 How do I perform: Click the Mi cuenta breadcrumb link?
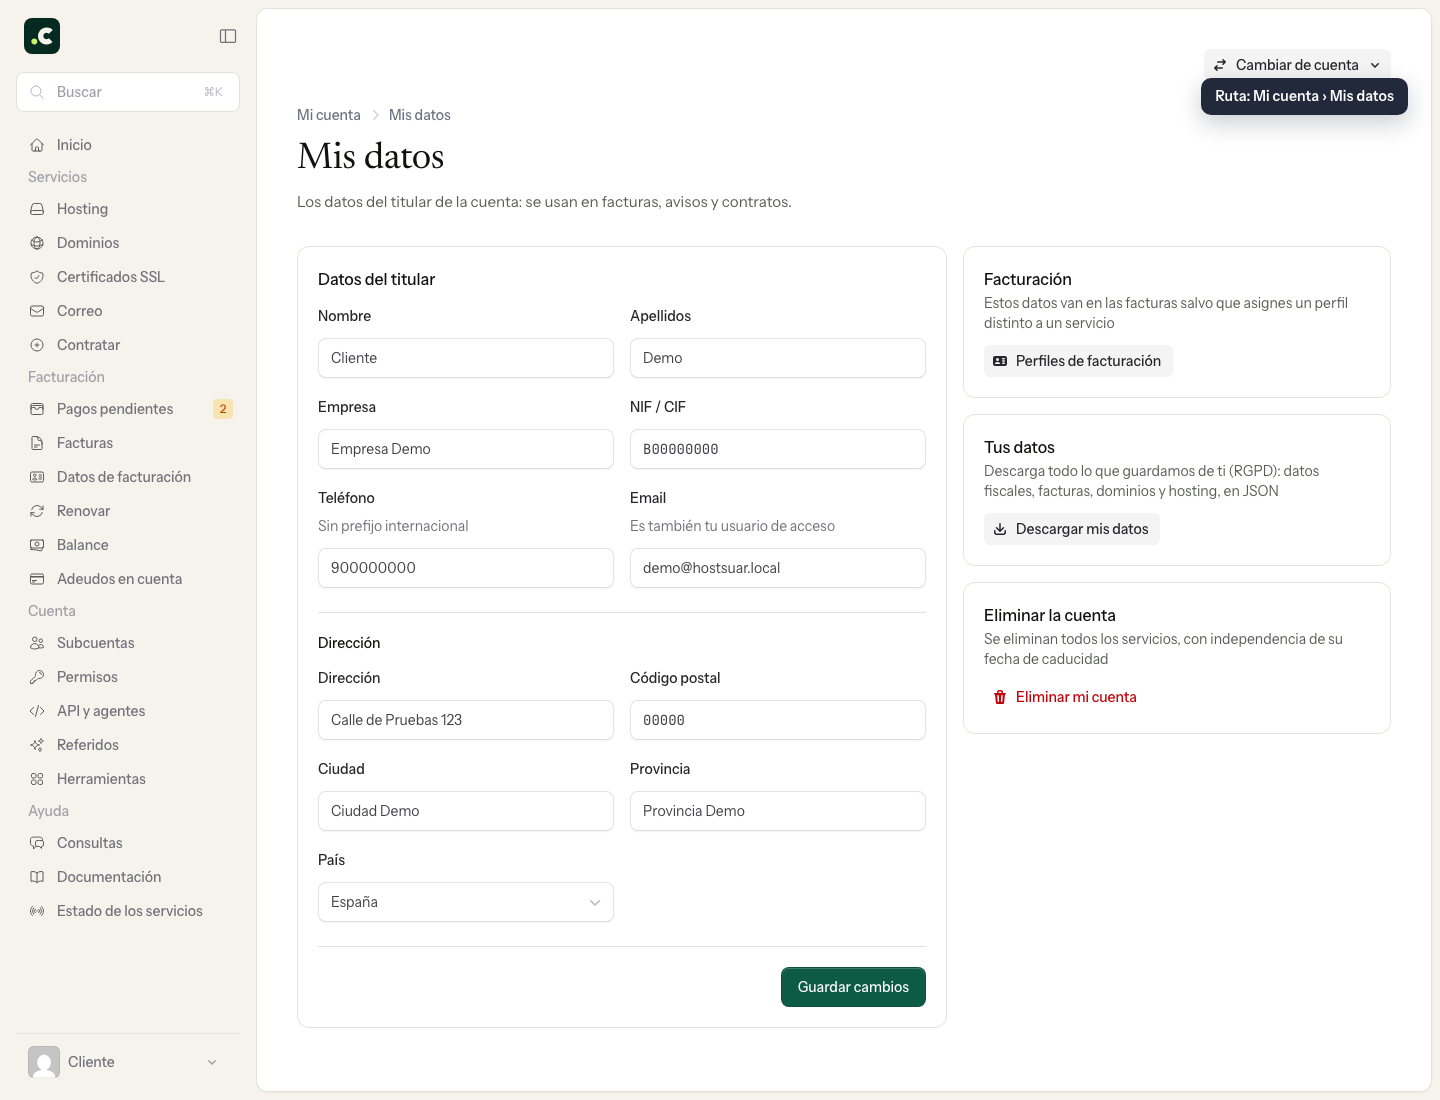(329, 115)
